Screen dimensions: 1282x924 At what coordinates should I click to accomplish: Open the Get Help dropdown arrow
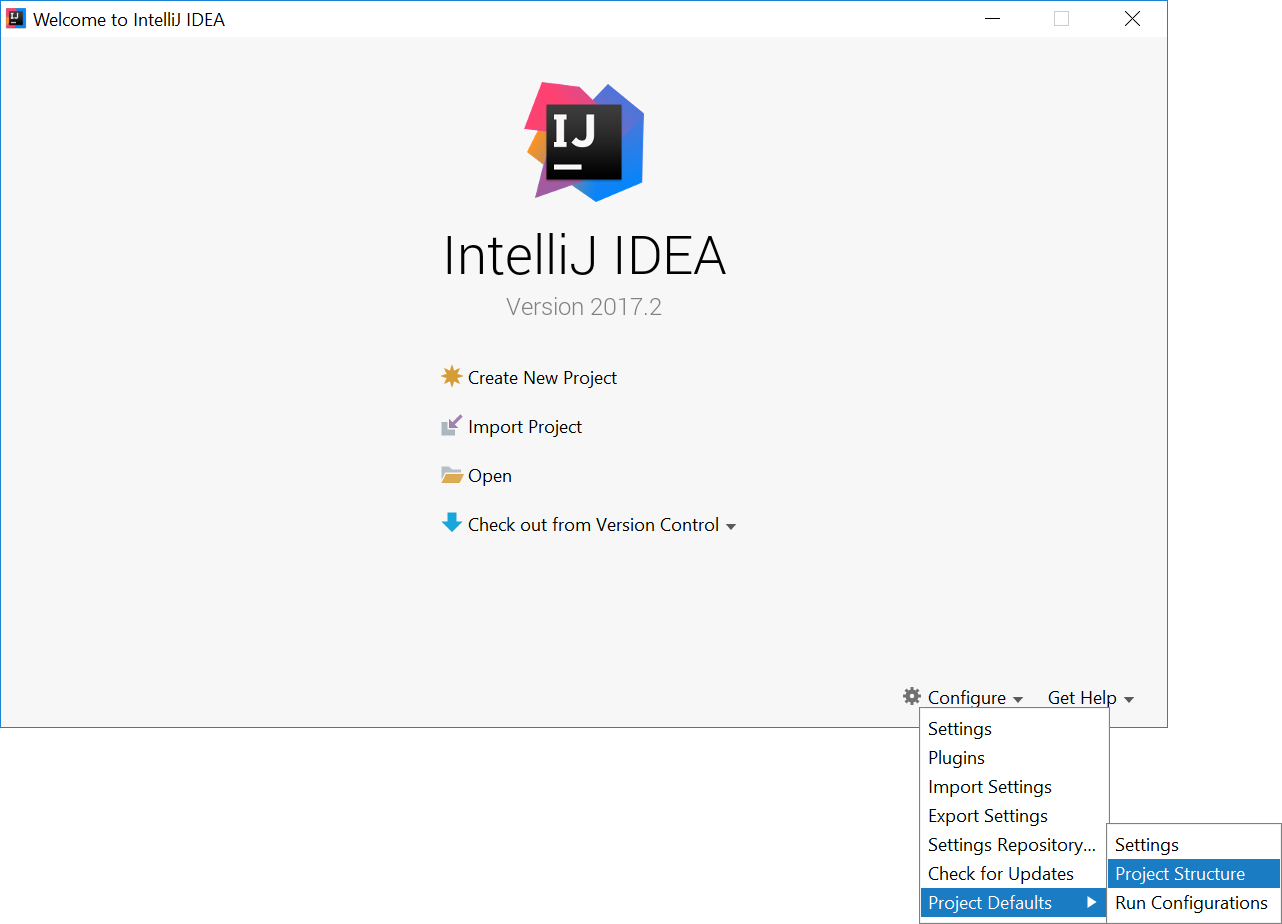[1129, 700]
